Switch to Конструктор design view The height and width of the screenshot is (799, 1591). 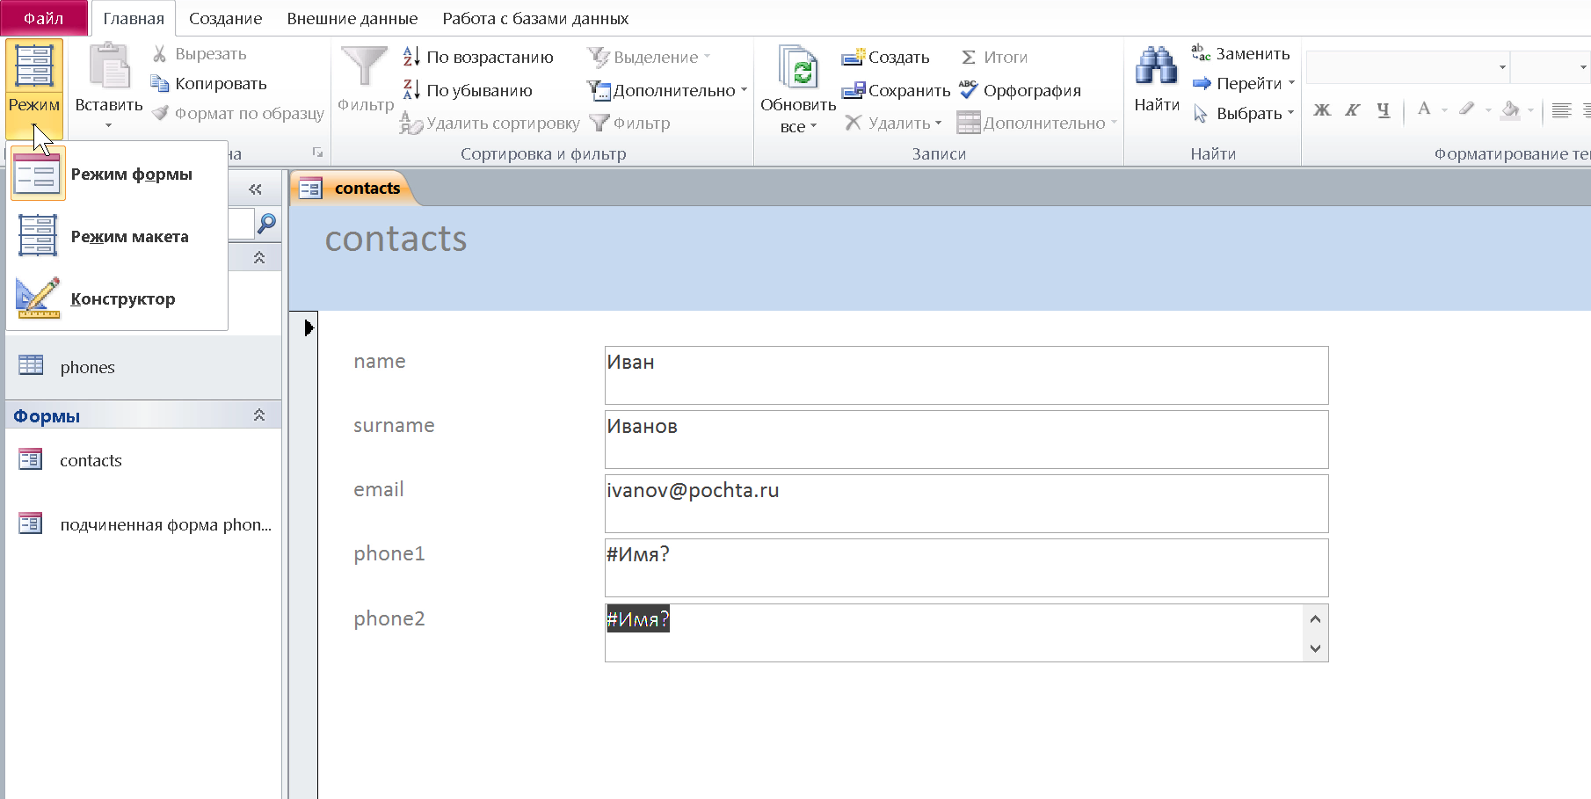click(117, 298)
